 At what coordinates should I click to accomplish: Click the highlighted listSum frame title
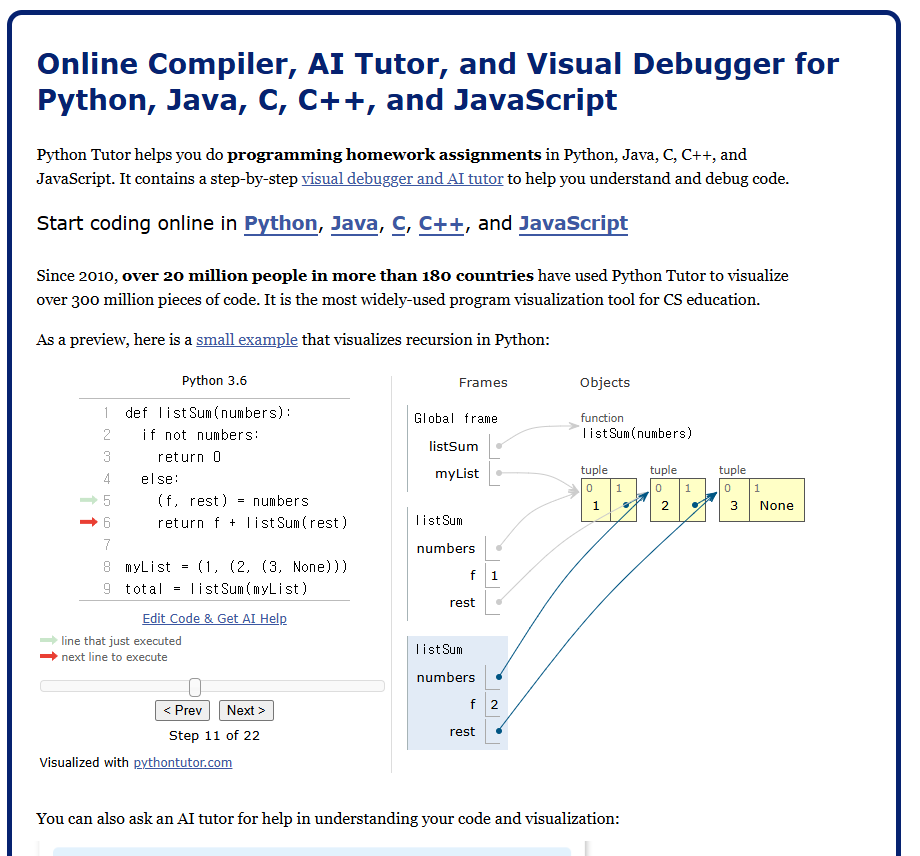439,649
